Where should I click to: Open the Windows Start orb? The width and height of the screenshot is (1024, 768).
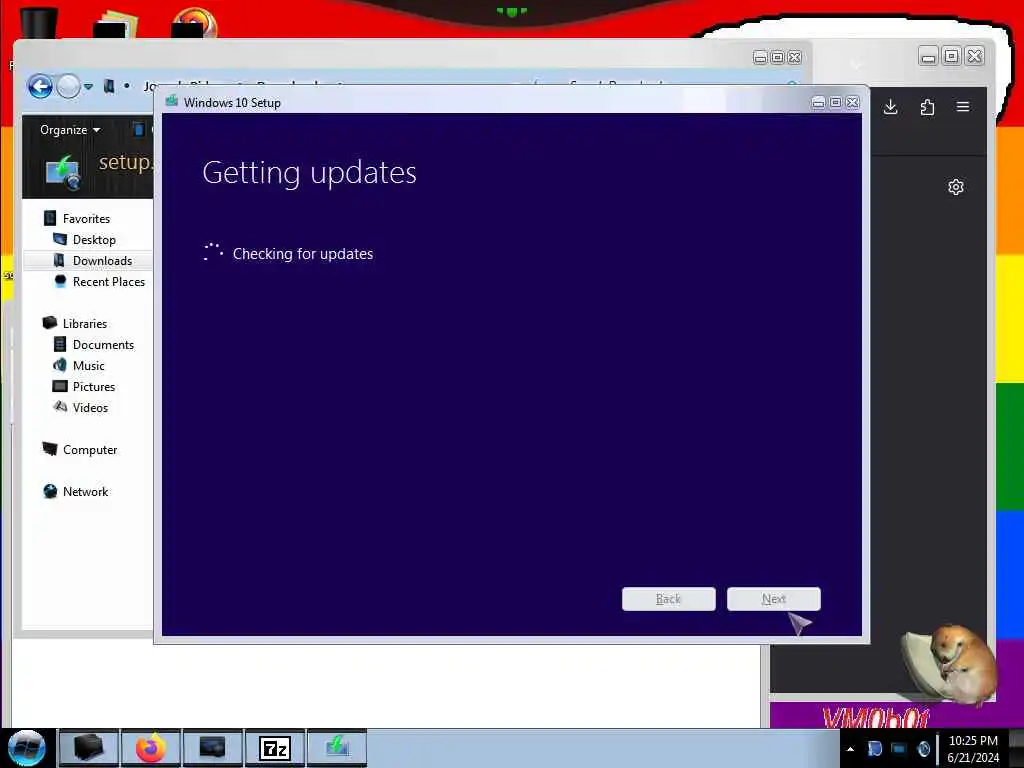(26, 748)
